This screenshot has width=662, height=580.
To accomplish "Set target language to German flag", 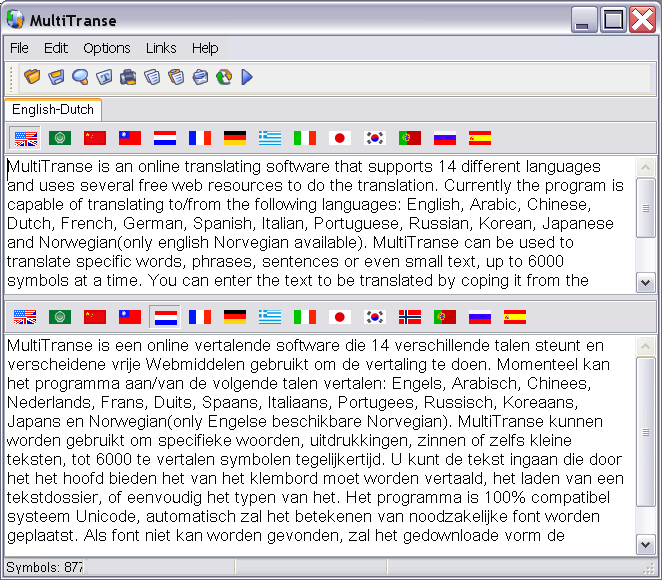I will pos(235,317).
